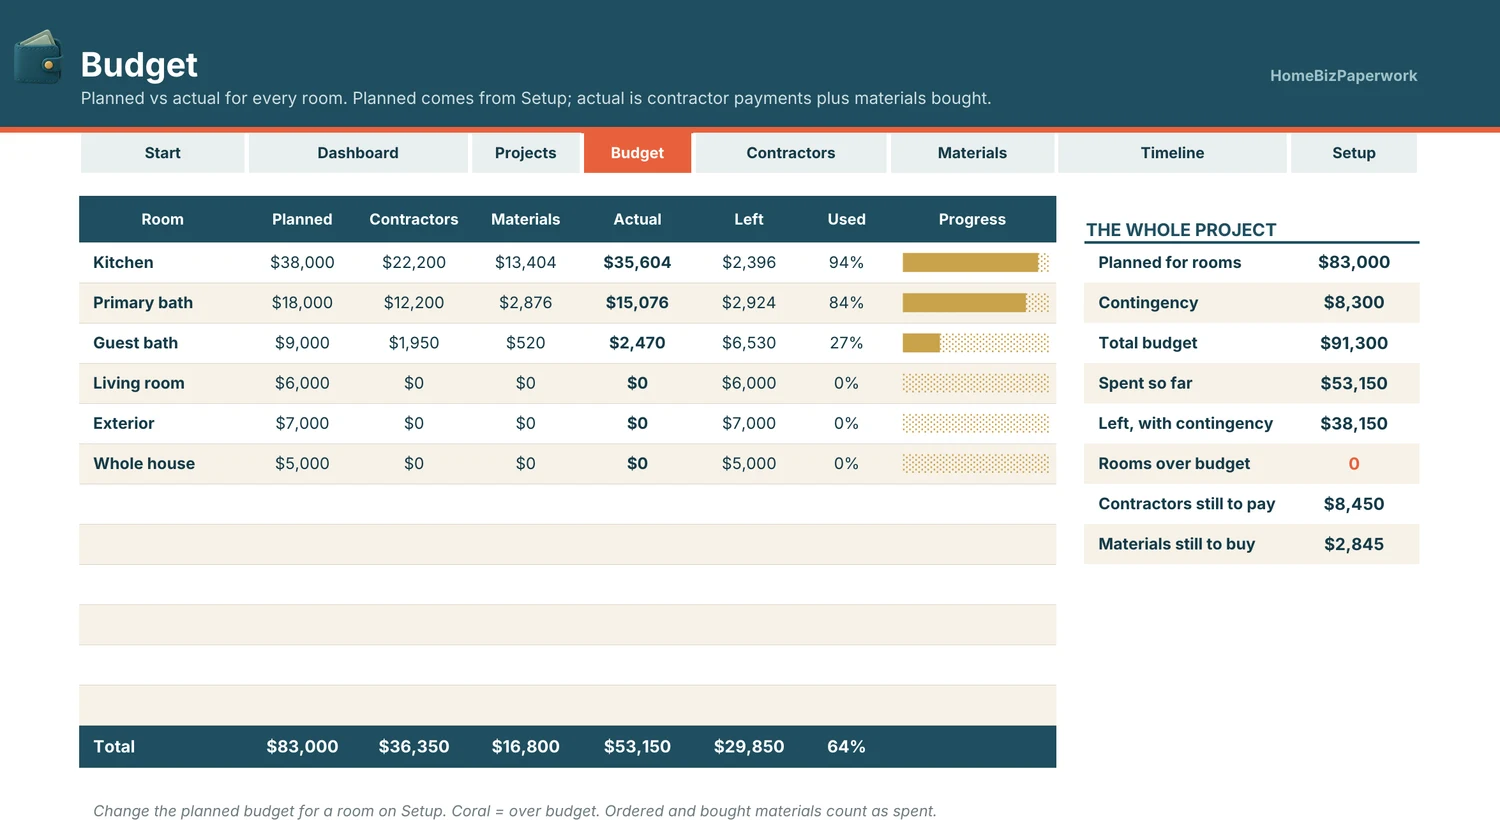Go to the Projects tab
The image size is (1500, 820).
[x=525, y=153]
